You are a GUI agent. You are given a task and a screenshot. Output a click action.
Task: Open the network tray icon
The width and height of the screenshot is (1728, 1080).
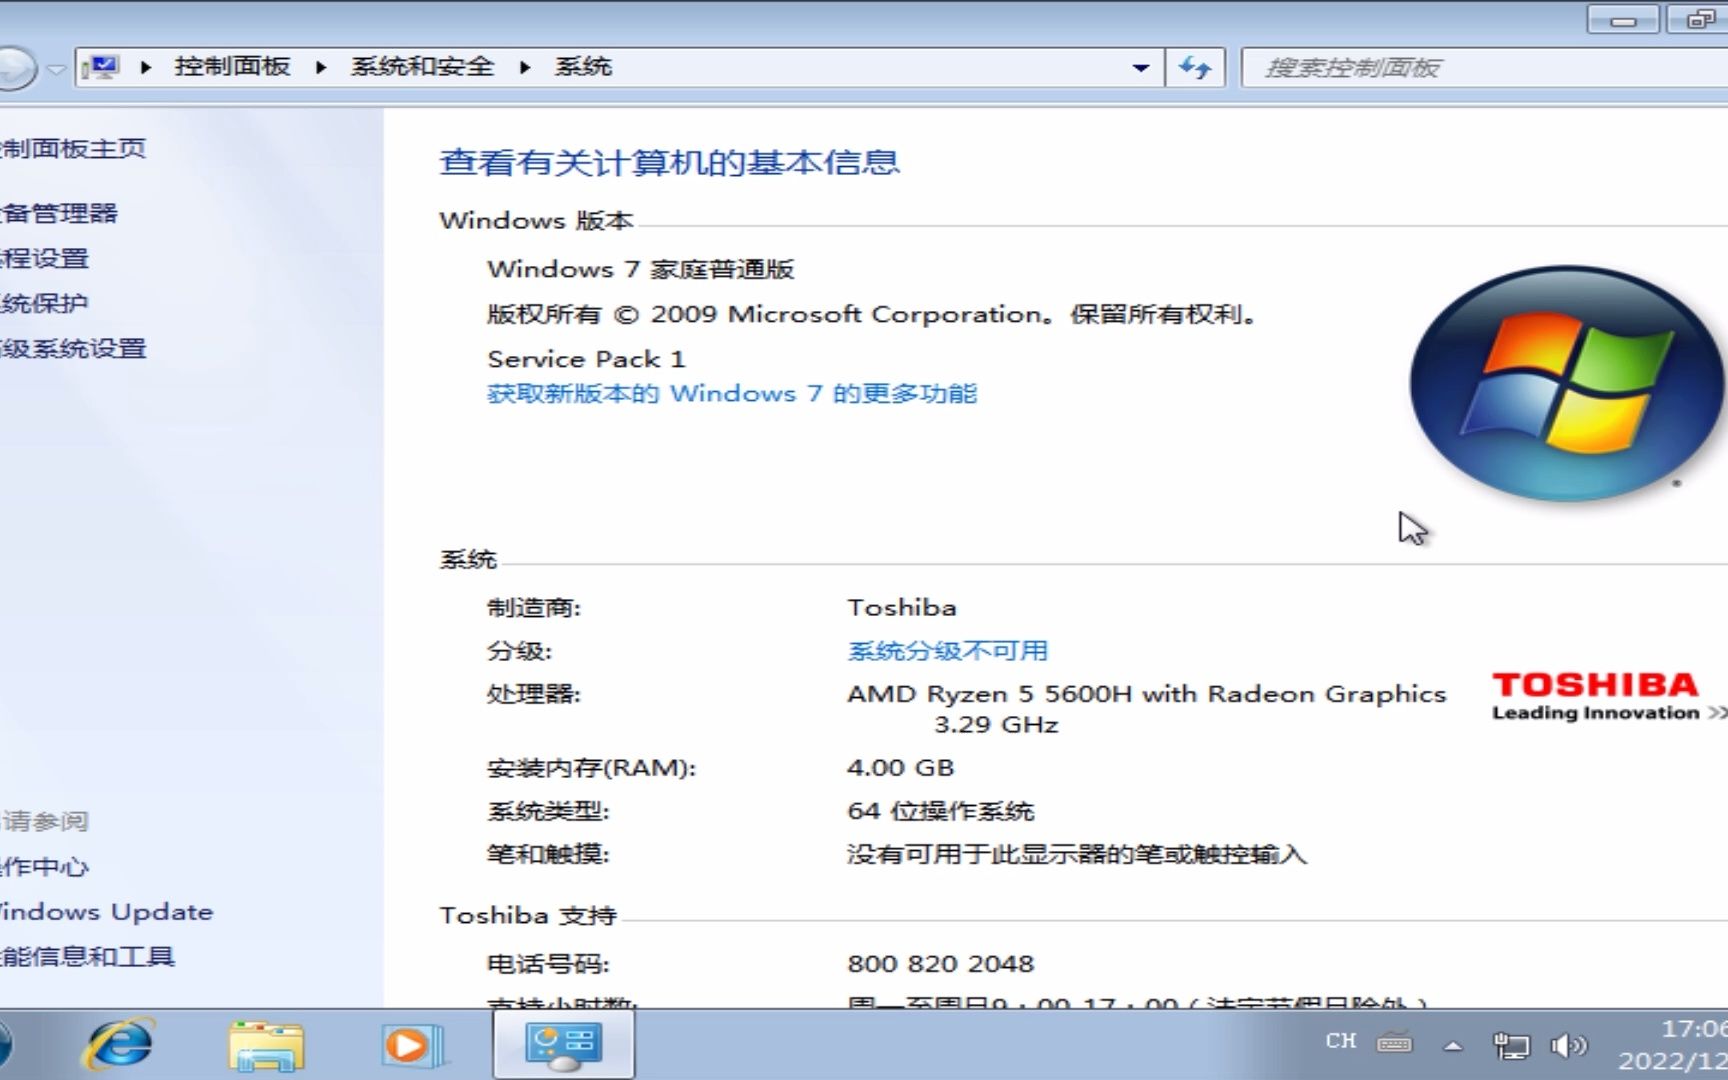[1510, 1046]
